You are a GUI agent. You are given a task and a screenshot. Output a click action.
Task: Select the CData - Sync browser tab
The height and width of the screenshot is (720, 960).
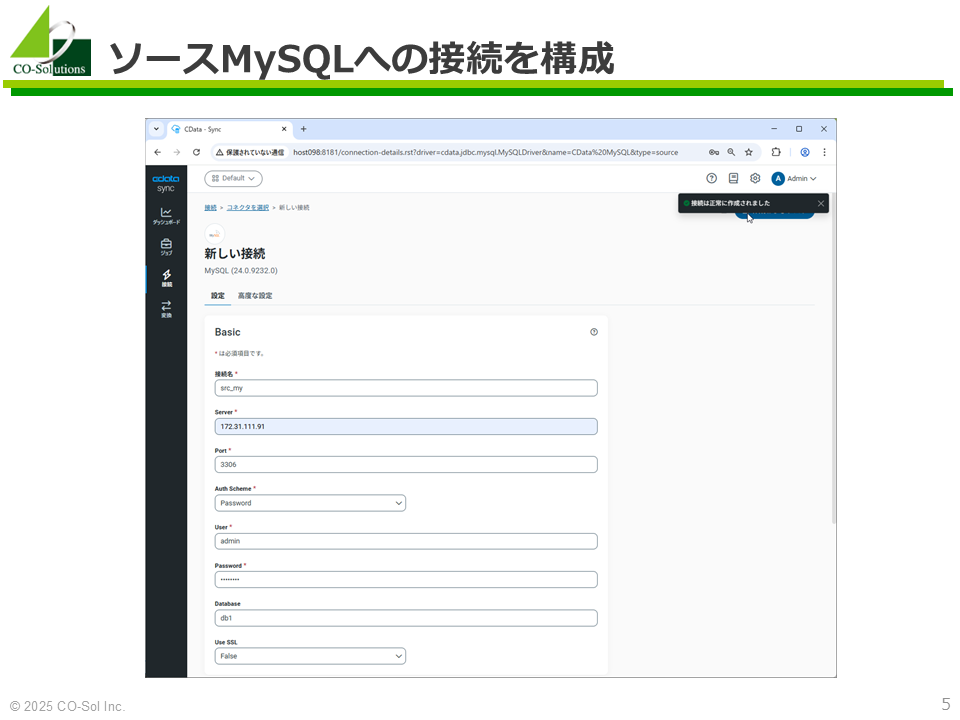coord(228,129)
